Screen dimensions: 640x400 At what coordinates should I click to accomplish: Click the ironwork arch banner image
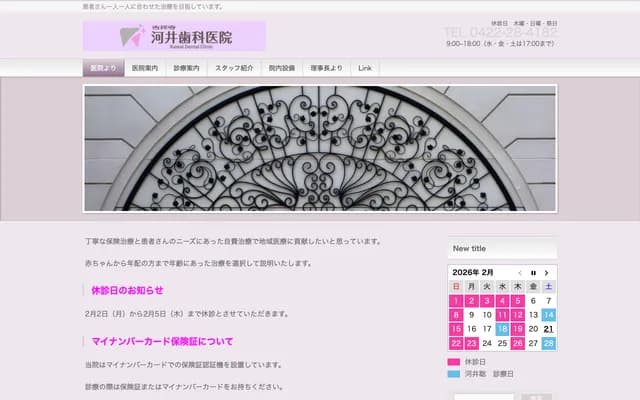pos(320,149)
